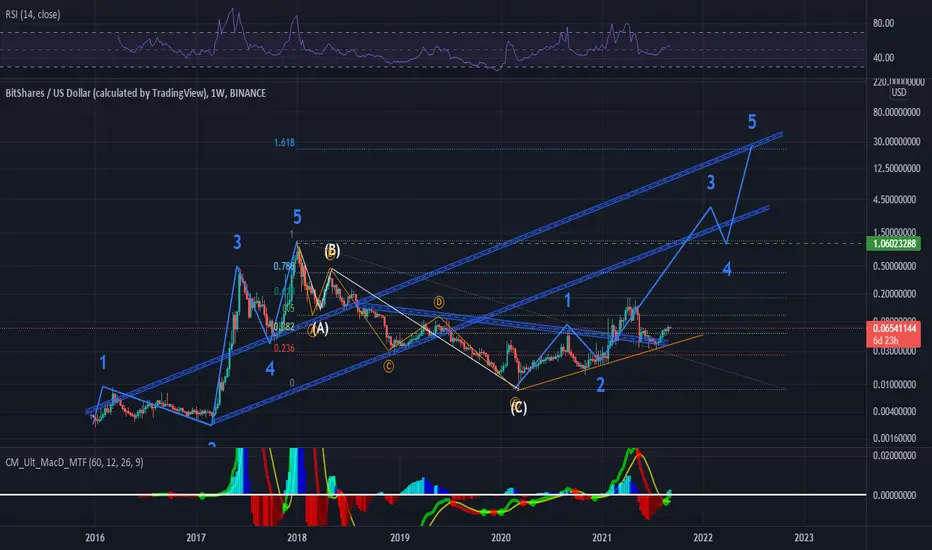The width and height of the screenshot is (932, 550).
Task: Click the 0.01000000 price axis value
Action: pyautogui.click(x=894, y=385)
